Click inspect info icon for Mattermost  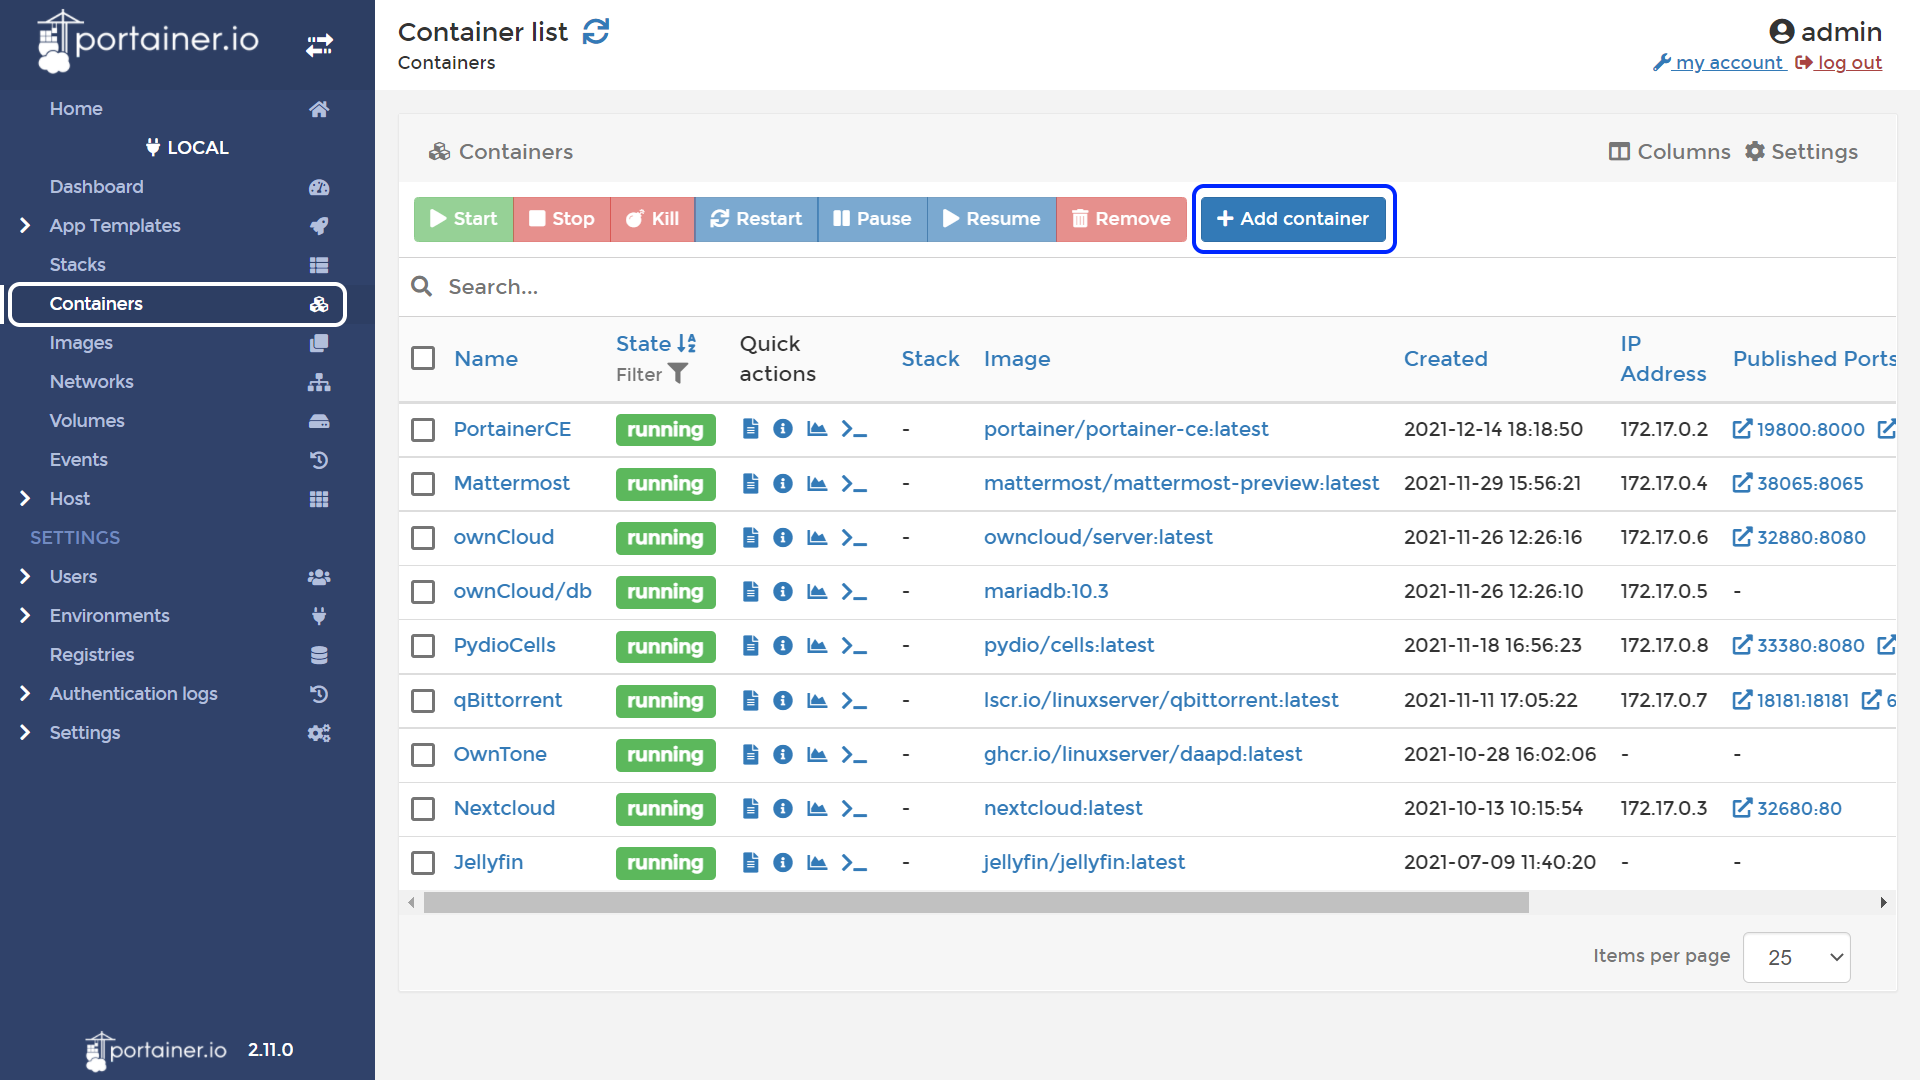pos(783,484)
